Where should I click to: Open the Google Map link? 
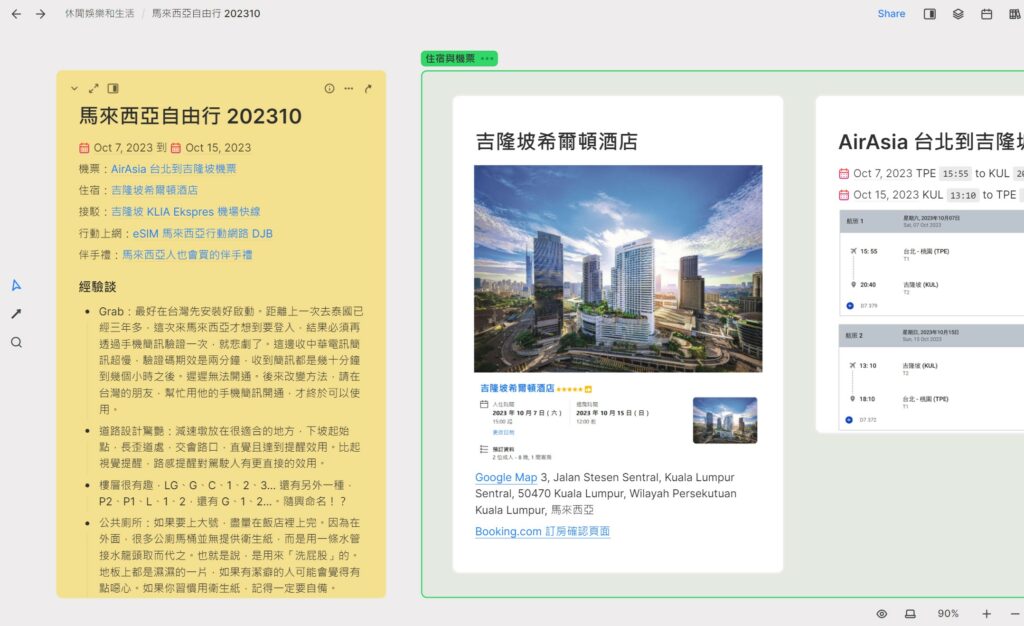[x=506, y=477]
